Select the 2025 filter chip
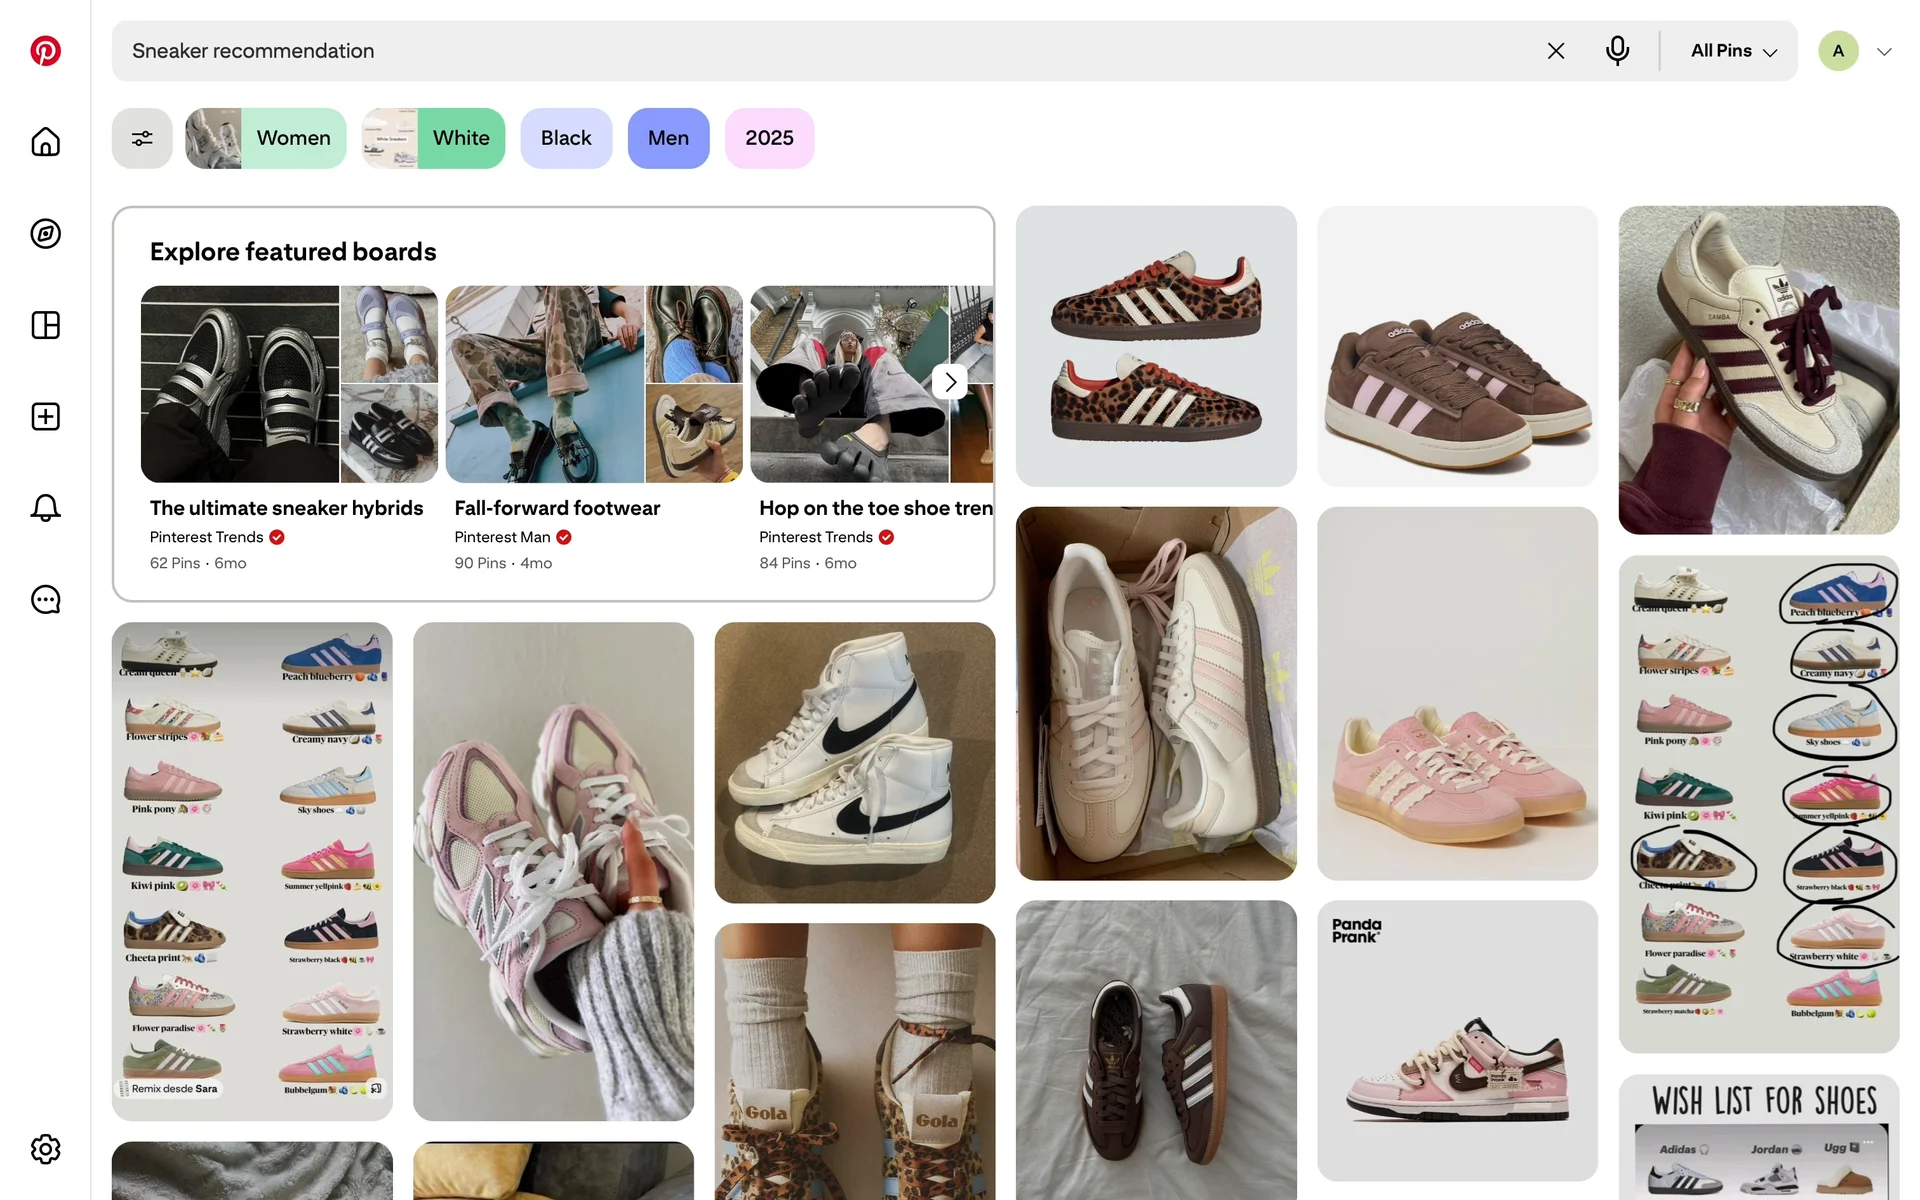Screen dimensions: 1920x1200 pyautogui.click(x=769, y=138)
